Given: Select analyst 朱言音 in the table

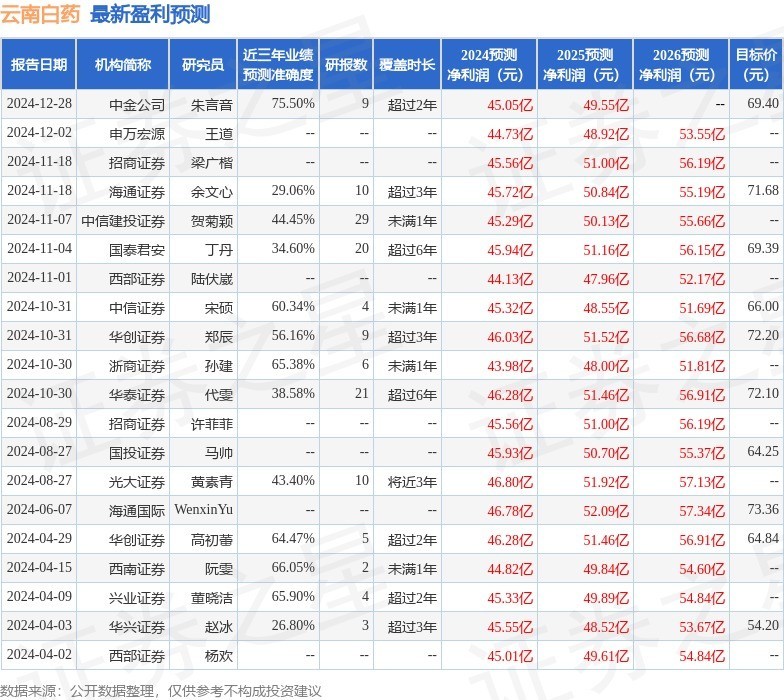Looking at the screenshot, I should point(212,104).
